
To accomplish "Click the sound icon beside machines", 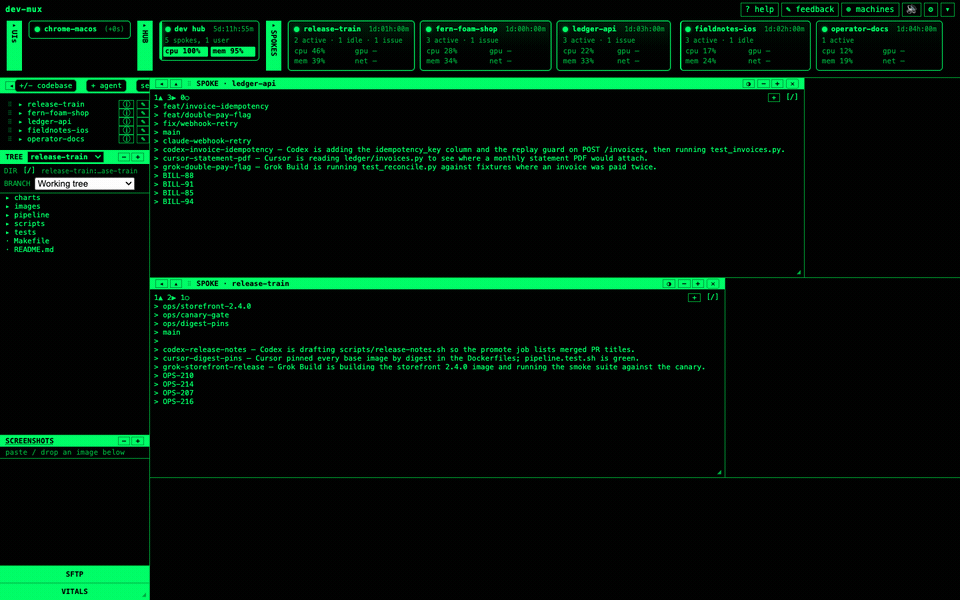I will pos(911,9).
